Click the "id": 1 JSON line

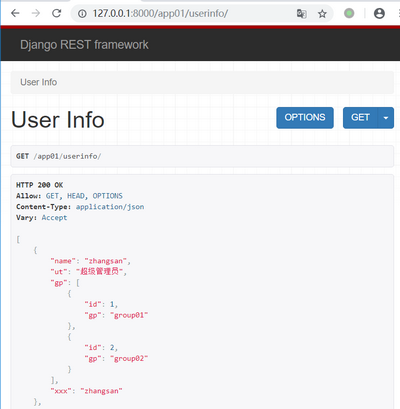tap(101, 304)
